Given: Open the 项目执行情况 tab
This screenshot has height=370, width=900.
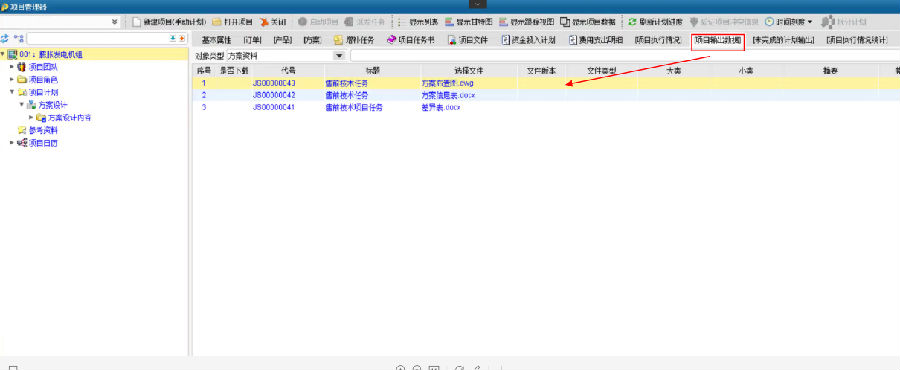Looking at the screenshot, I should coord(658,41).
